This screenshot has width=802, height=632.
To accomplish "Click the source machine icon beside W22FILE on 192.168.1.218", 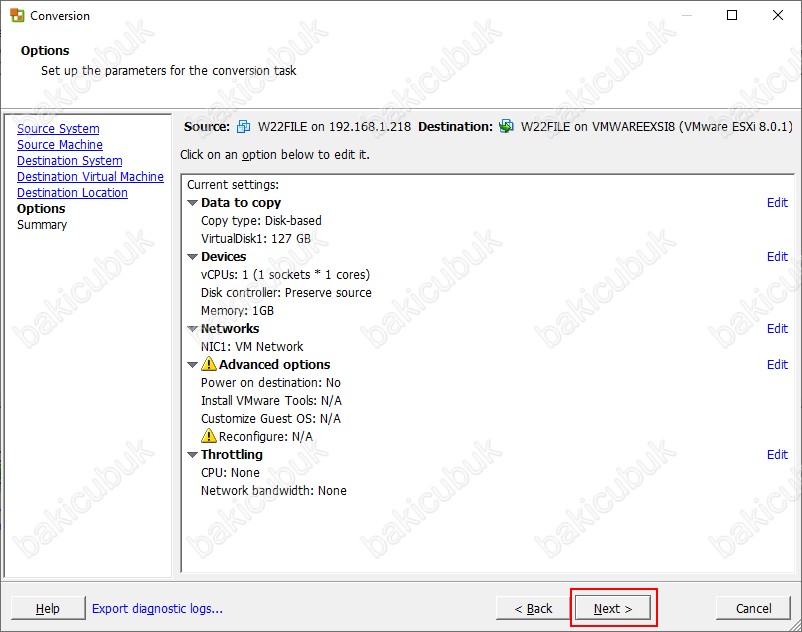I will click(x=243, y=126).
